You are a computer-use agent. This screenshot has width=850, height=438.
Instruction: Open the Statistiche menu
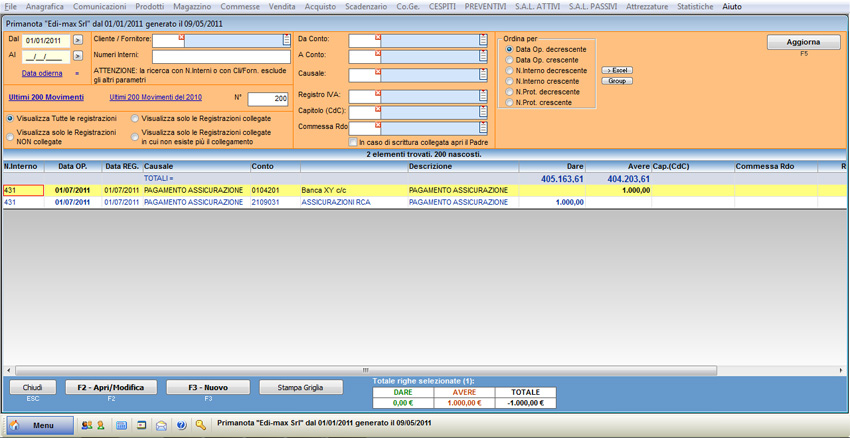(x=695, y=6)
